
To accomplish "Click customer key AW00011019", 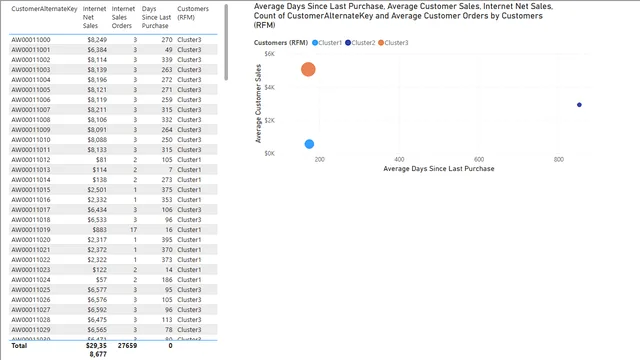I will 31,230.
